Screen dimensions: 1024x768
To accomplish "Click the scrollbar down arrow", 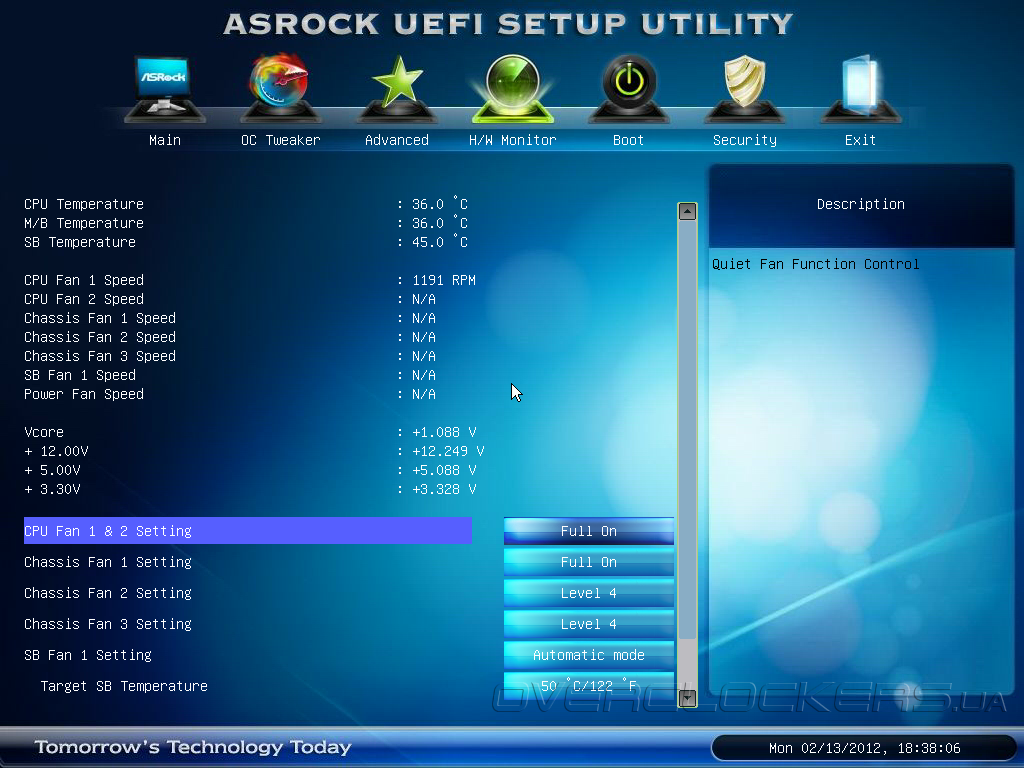I will (x=687, y=698).
